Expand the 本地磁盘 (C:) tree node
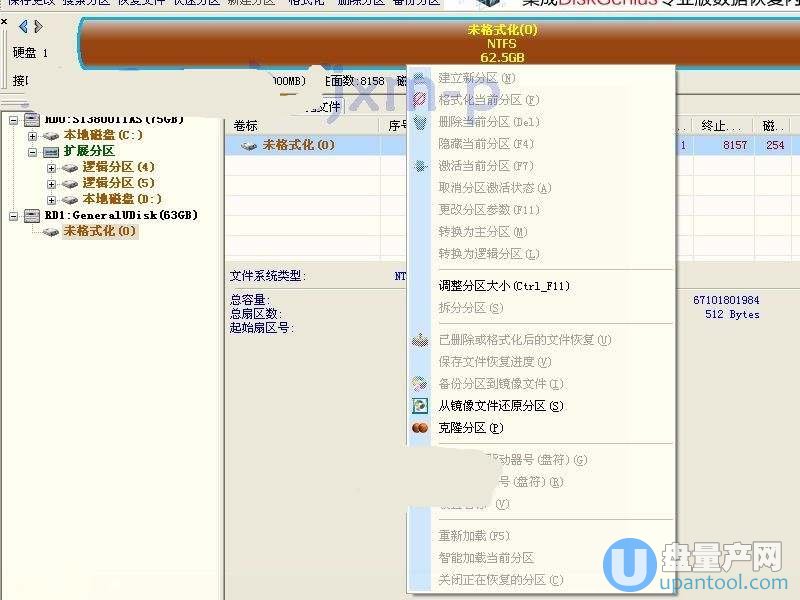 33,136
